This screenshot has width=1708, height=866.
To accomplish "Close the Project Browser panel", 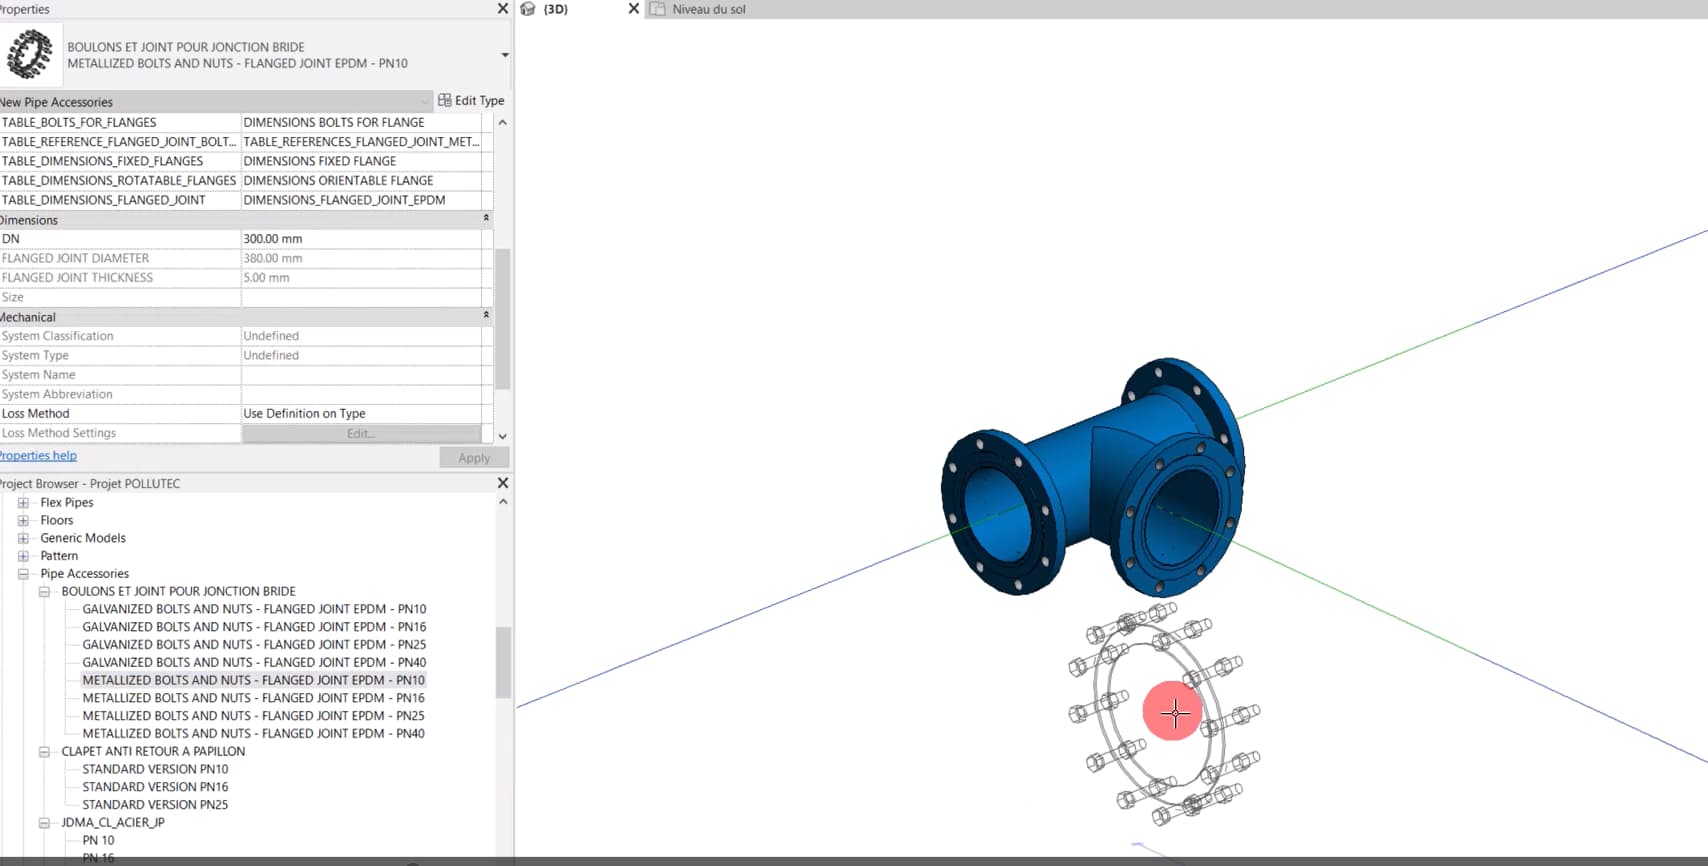I will (503, 483).
